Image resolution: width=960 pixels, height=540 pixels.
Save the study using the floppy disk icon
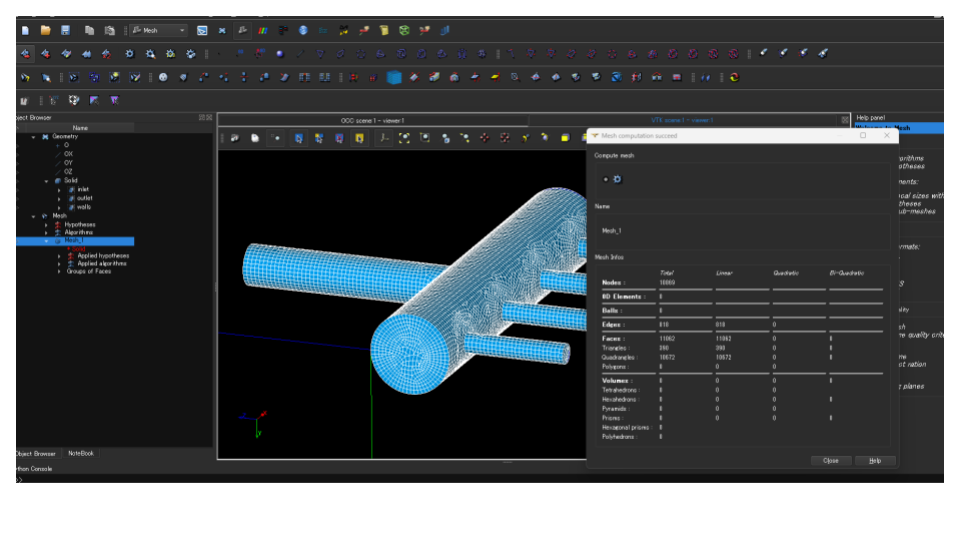pyautogui.click(x=65, y=30)
